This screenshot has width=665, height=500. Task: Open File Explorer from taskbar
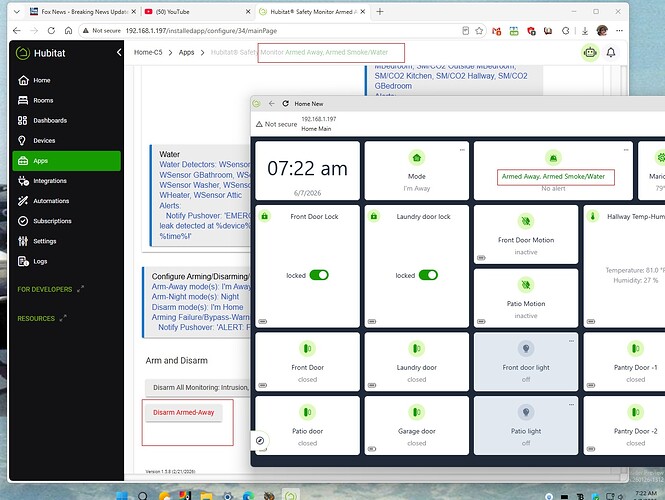(x=206, y=496)
